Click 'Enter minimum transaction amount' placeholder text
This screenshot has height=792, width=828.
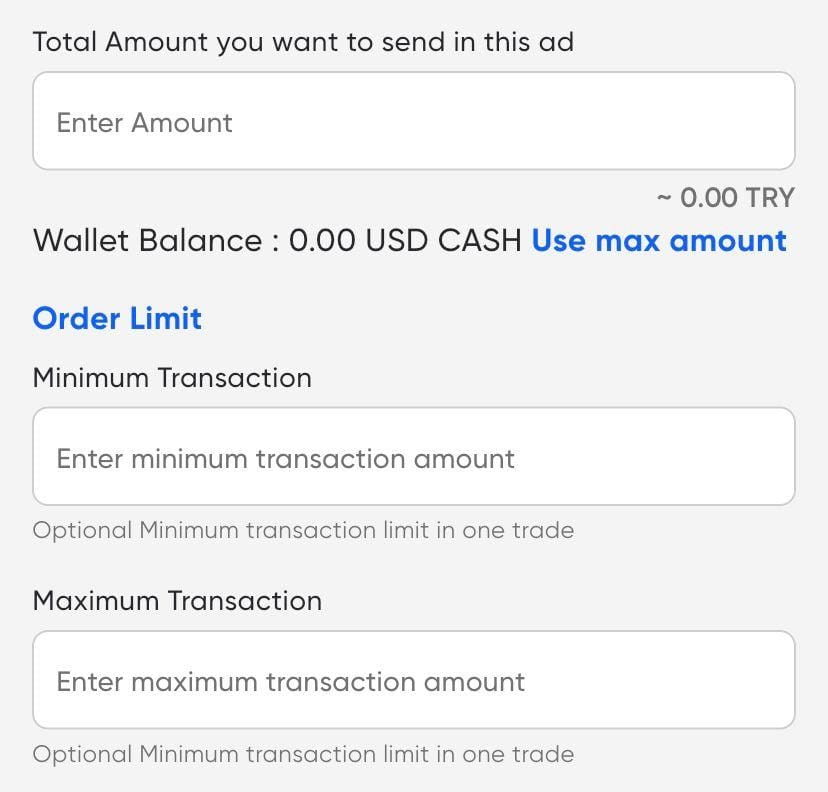[x=285, y=459]
